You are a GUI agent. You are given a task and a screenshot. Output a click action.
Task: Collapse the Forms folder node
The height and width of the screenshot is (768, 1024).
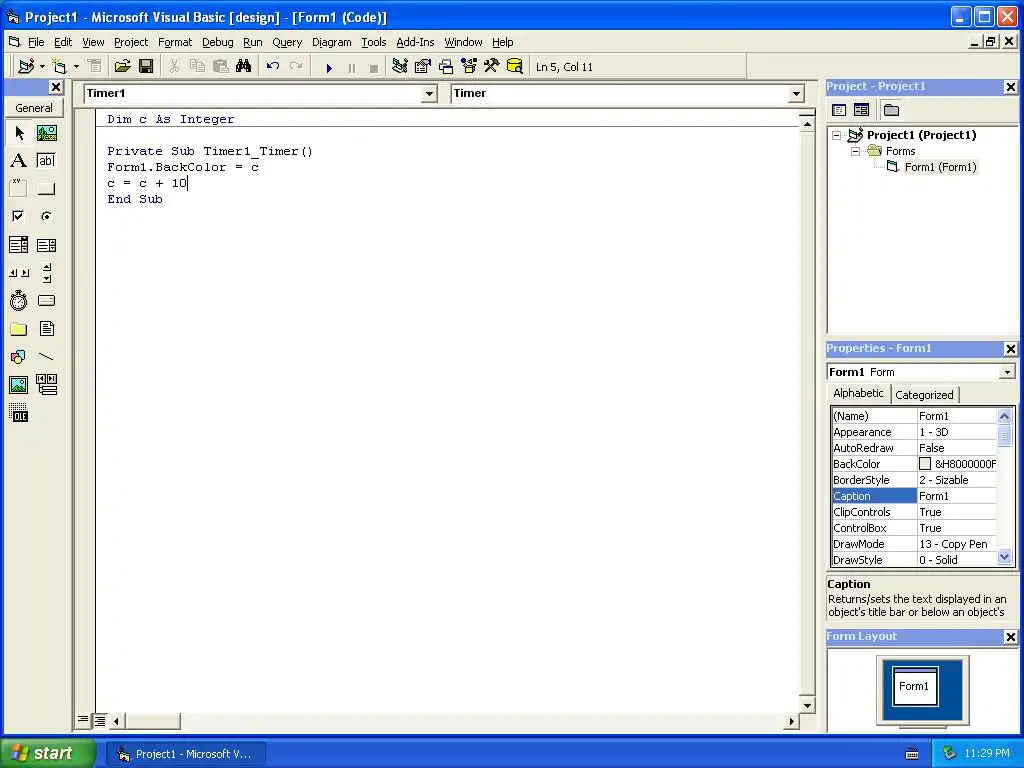pos(856,152)
